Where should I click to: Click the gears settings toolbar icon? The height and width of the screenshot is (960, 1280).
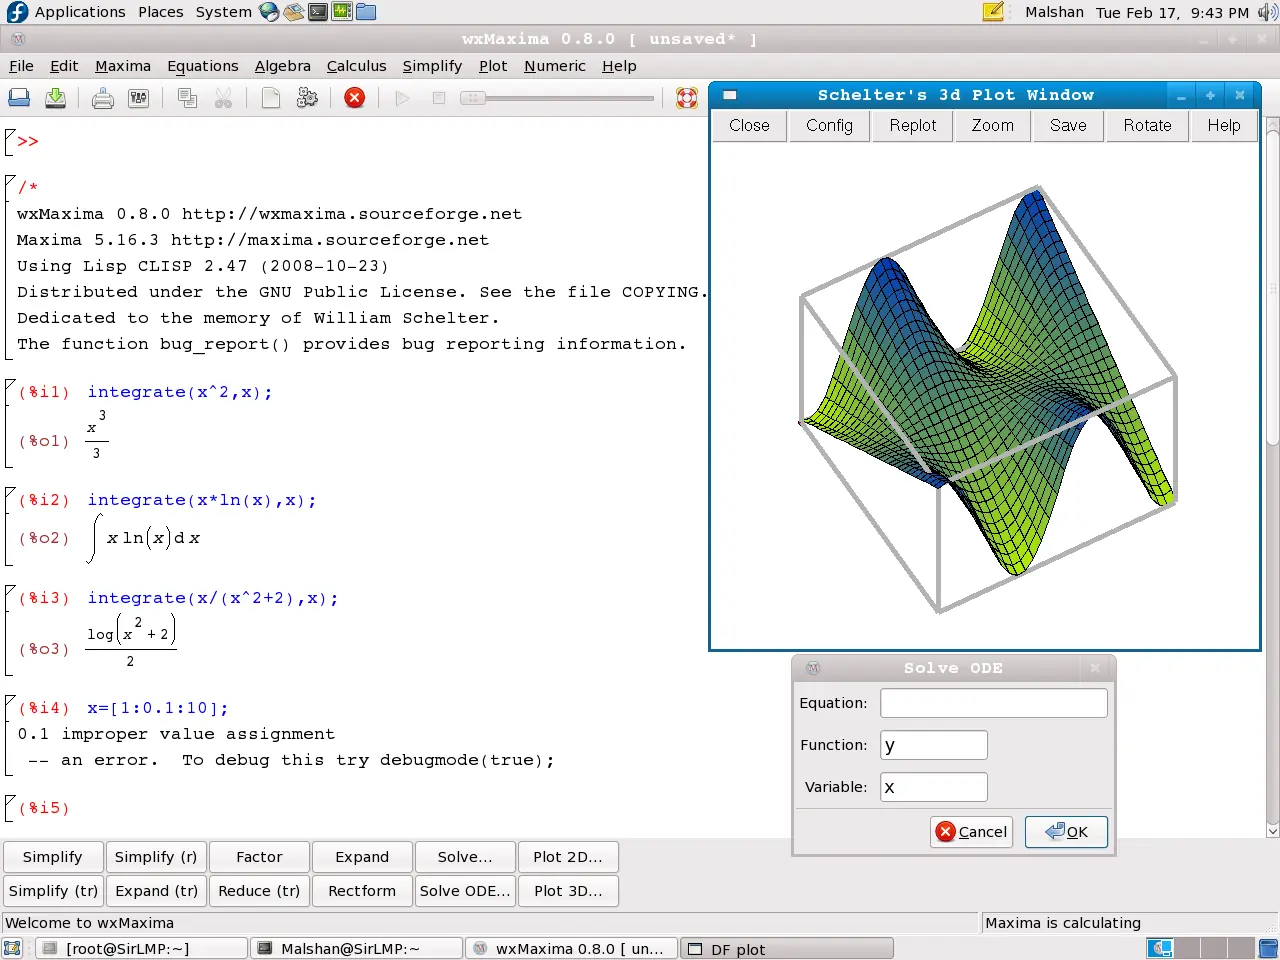point(307,98)
